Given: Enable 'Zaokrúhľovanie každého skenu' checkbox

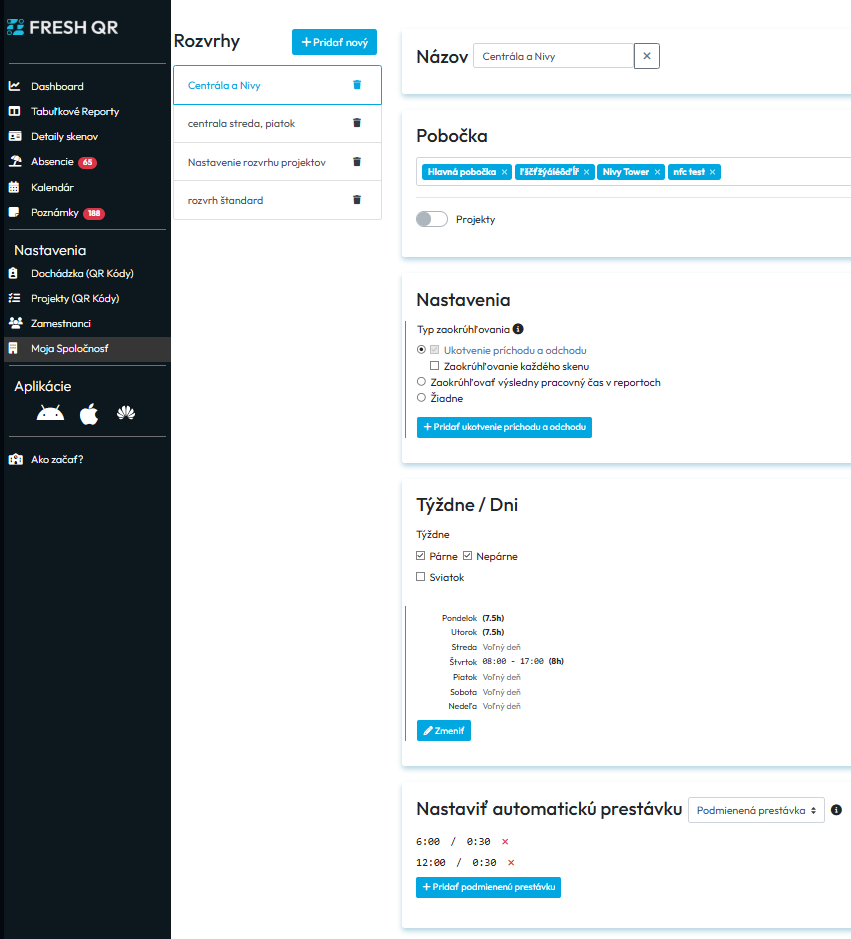Looking at the screenshot, I should click(x=435, y=367).
